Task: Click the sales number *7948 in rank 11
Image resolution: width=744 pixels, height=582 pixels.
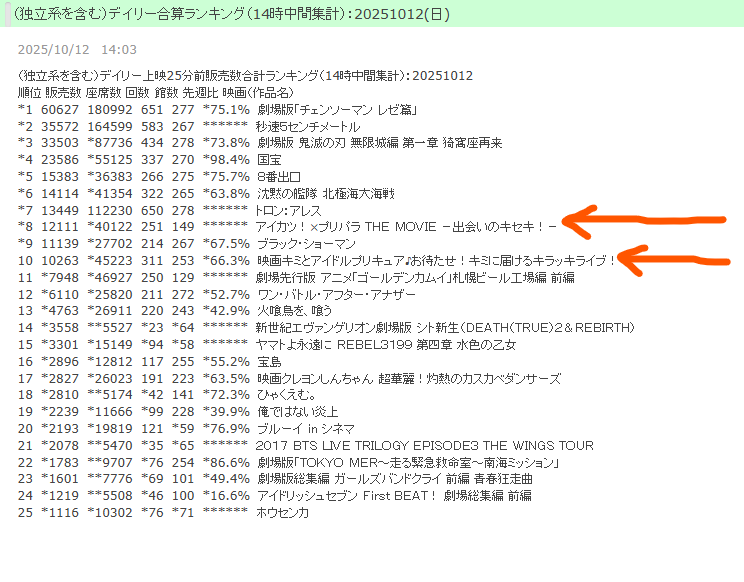Action: pos(60,277)
